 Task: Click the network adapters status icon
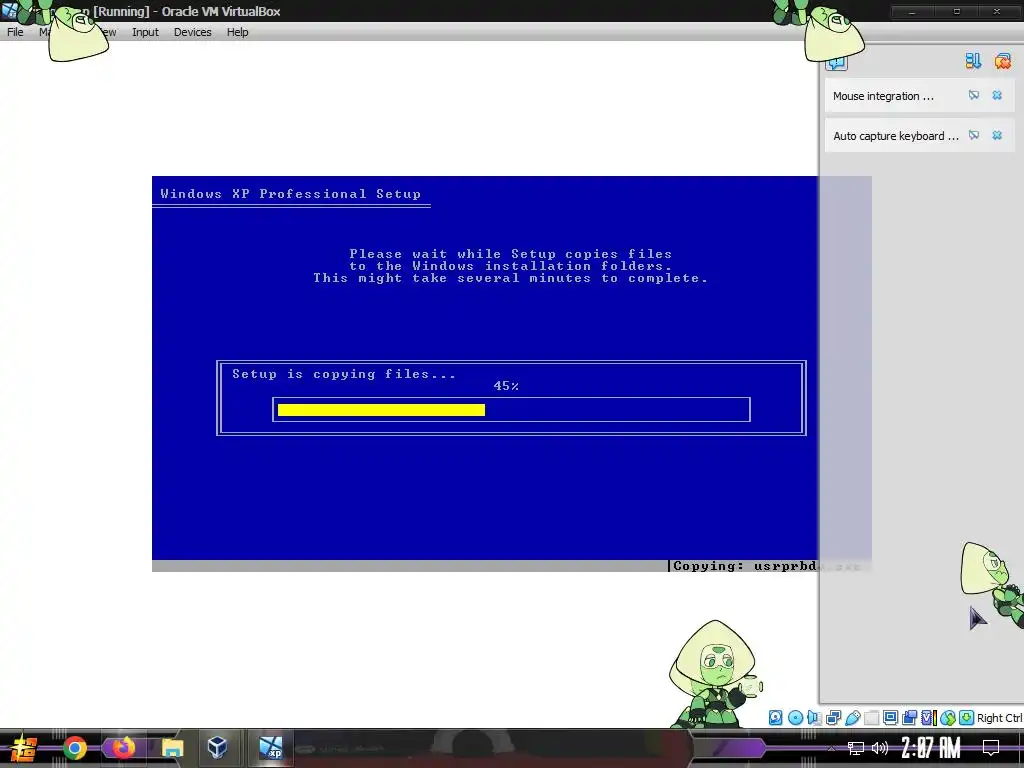[833, 718]
